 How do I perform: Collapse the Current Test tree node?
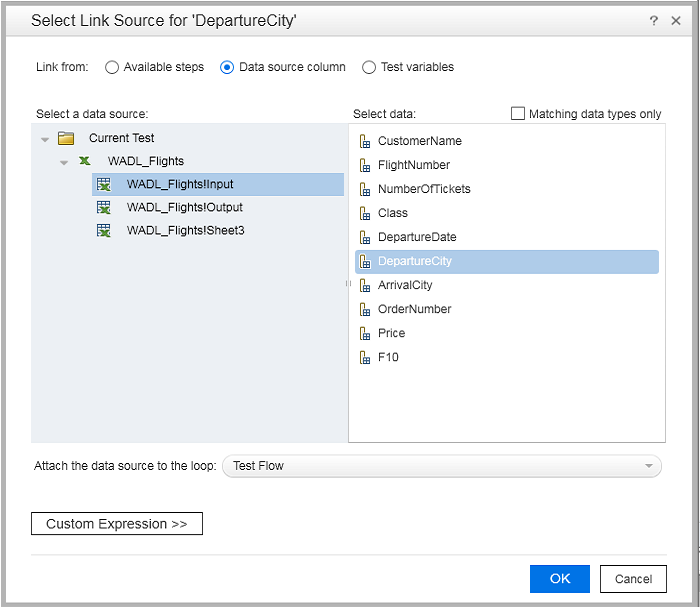point(45,139)
